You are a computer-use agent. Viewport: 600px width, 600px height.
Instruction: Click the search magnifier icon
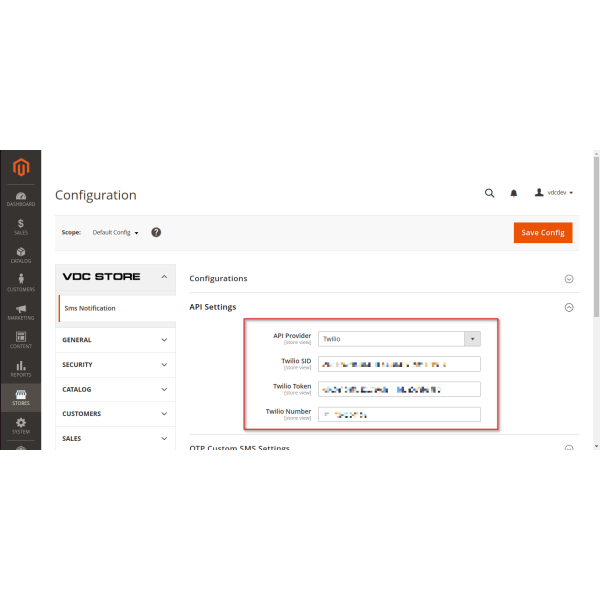[489, 193]
